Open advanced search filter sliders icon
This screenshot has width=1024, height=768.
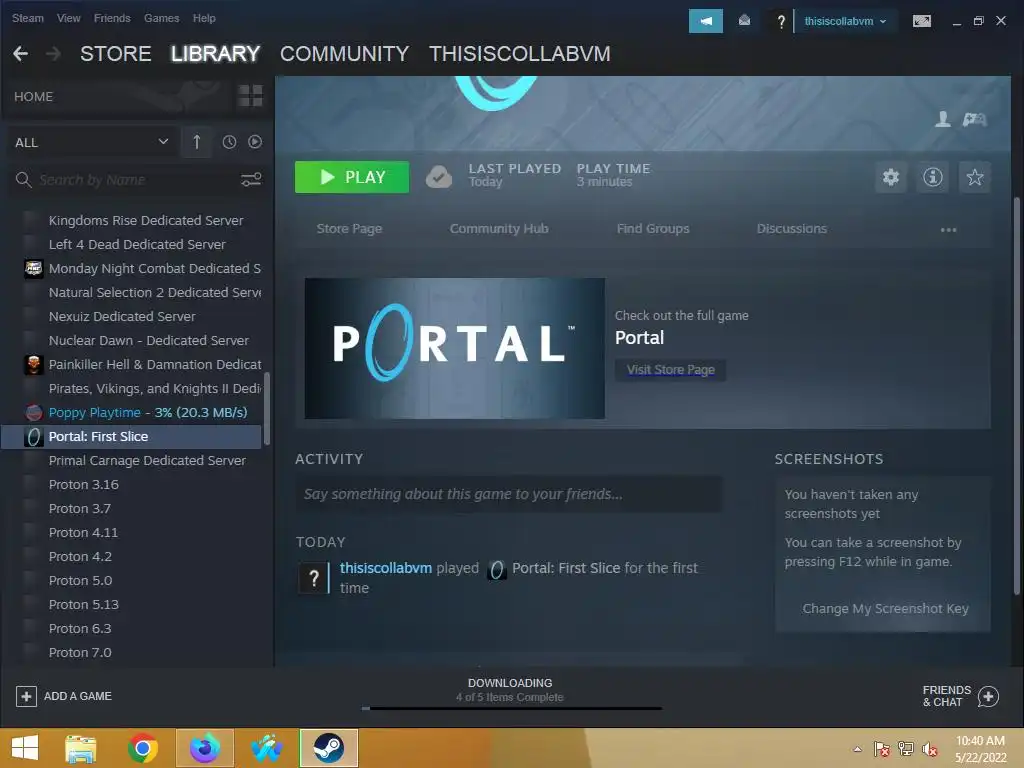coord(251,180)
